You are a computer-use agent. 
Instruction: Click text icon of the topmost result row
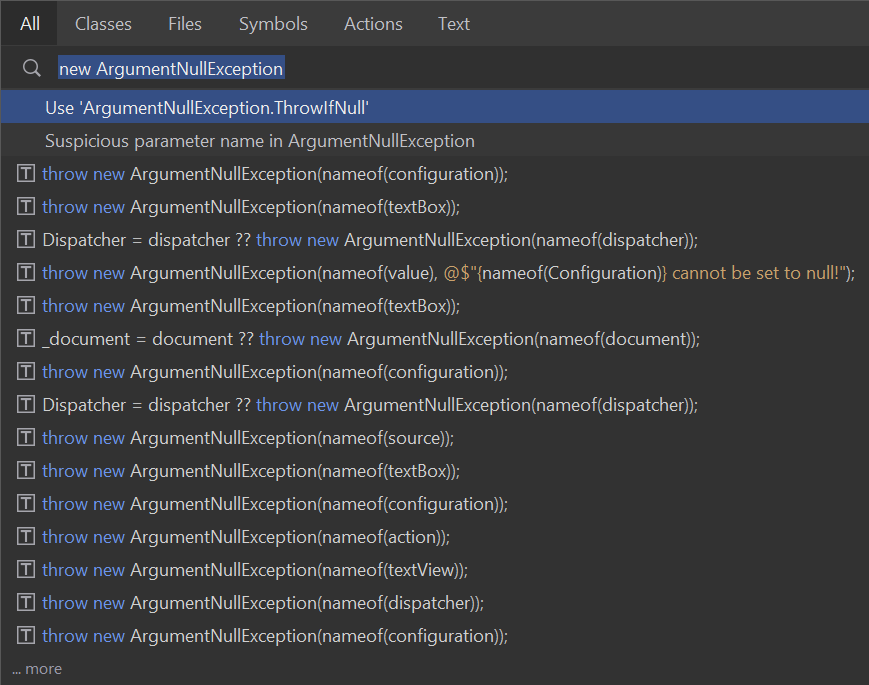(x=27, y=174)
